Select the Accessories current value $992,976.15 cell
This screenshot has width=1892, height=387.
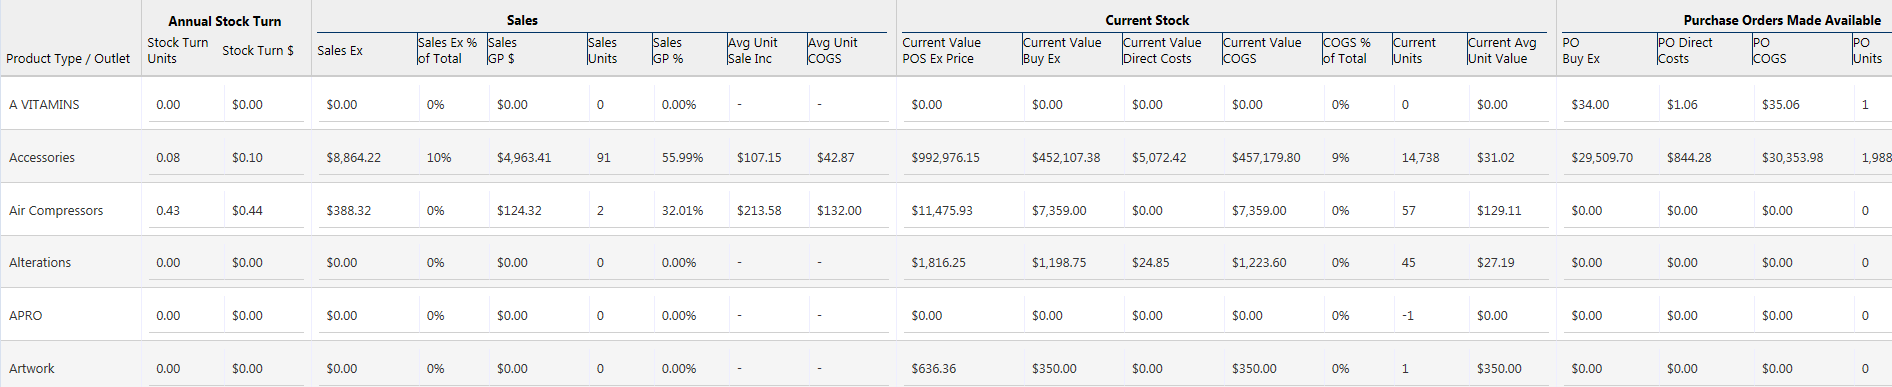click(x=945, y=158)
